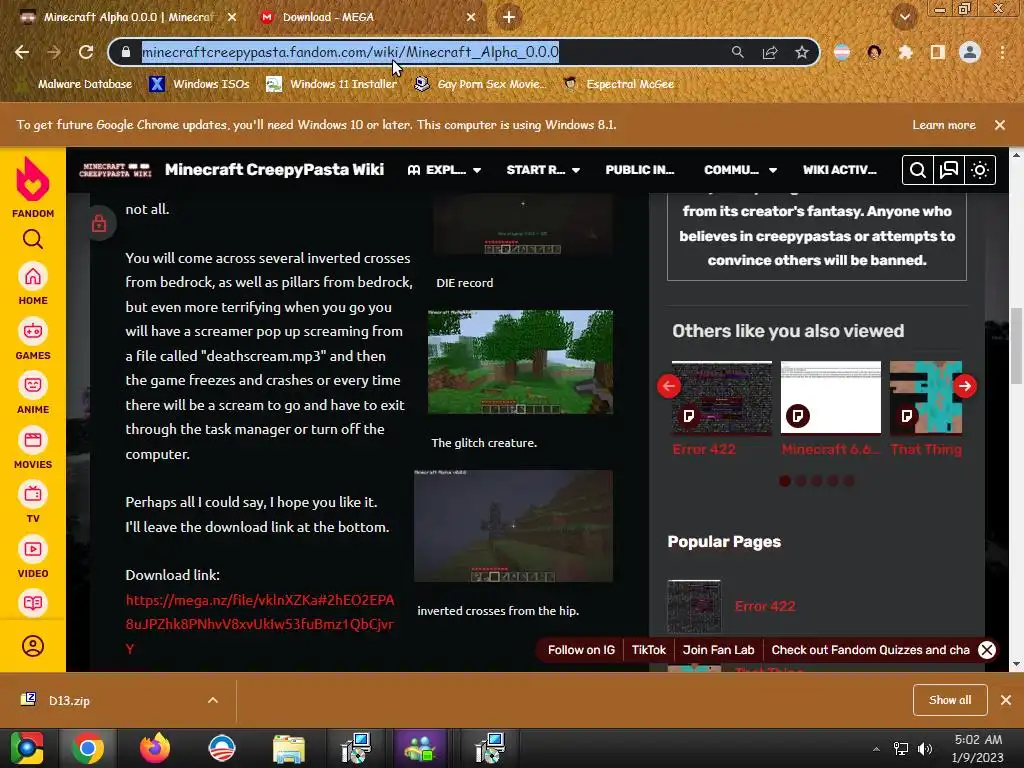Click the address bar URL
Screen dimensions: 1024x768
coord(350,52)
